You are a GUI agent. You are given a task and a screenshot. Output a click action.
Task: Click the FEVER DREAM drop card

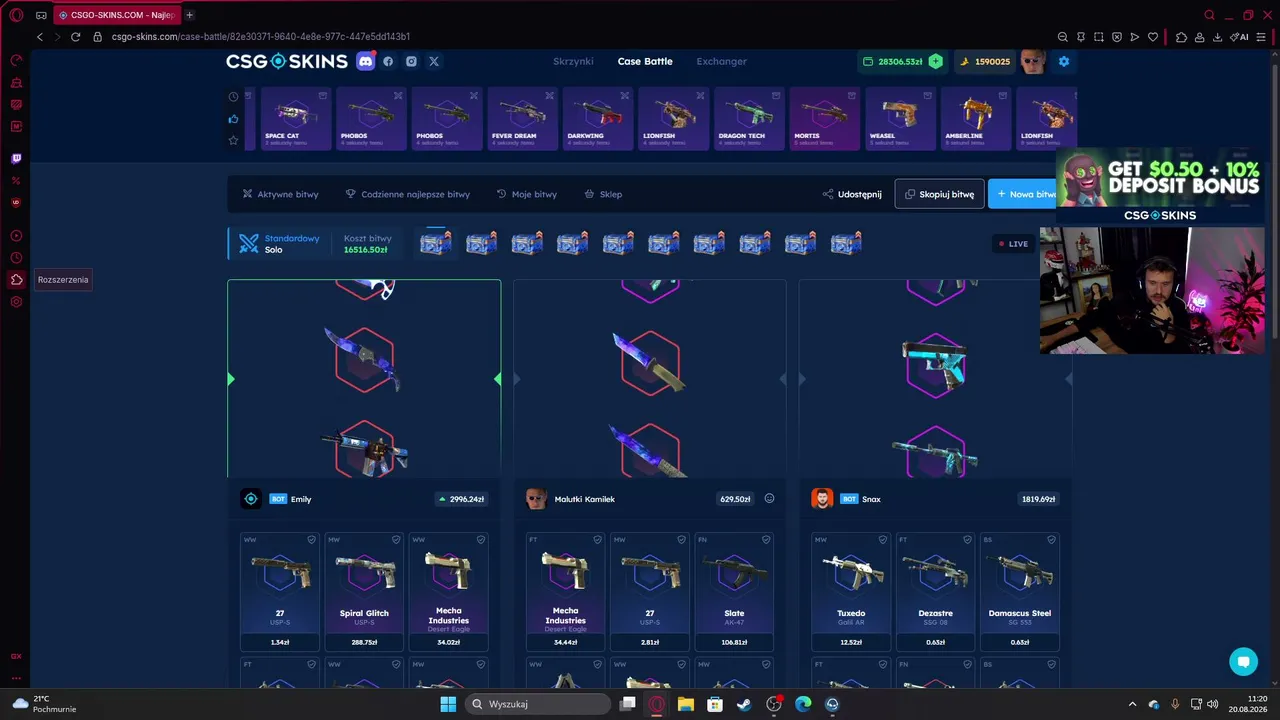522,118
